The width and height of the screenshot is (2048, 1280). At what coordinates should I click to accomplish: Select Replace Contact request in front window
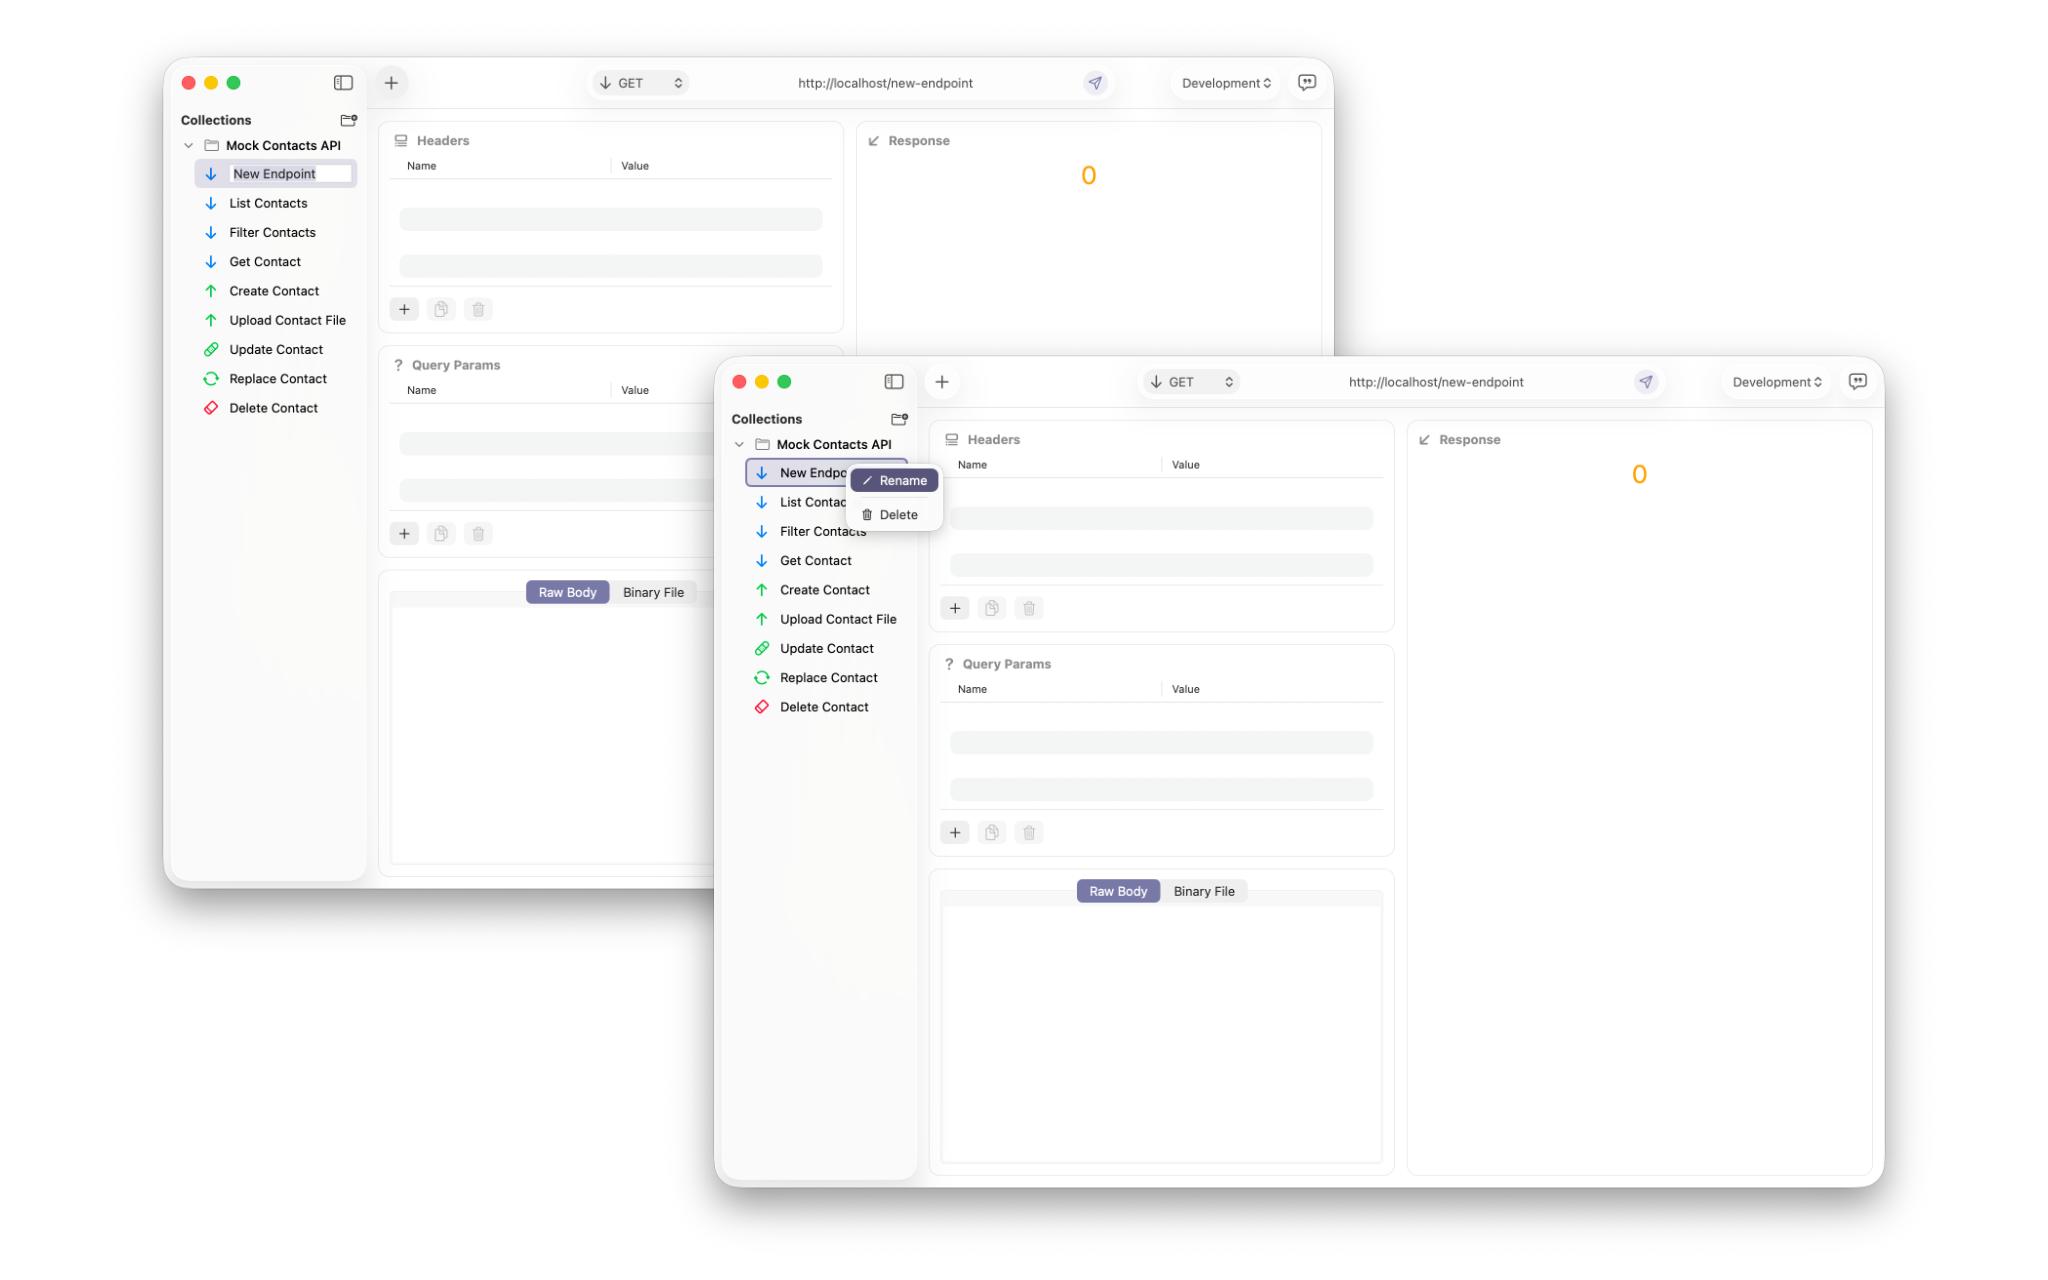click(x=827, y=678)
